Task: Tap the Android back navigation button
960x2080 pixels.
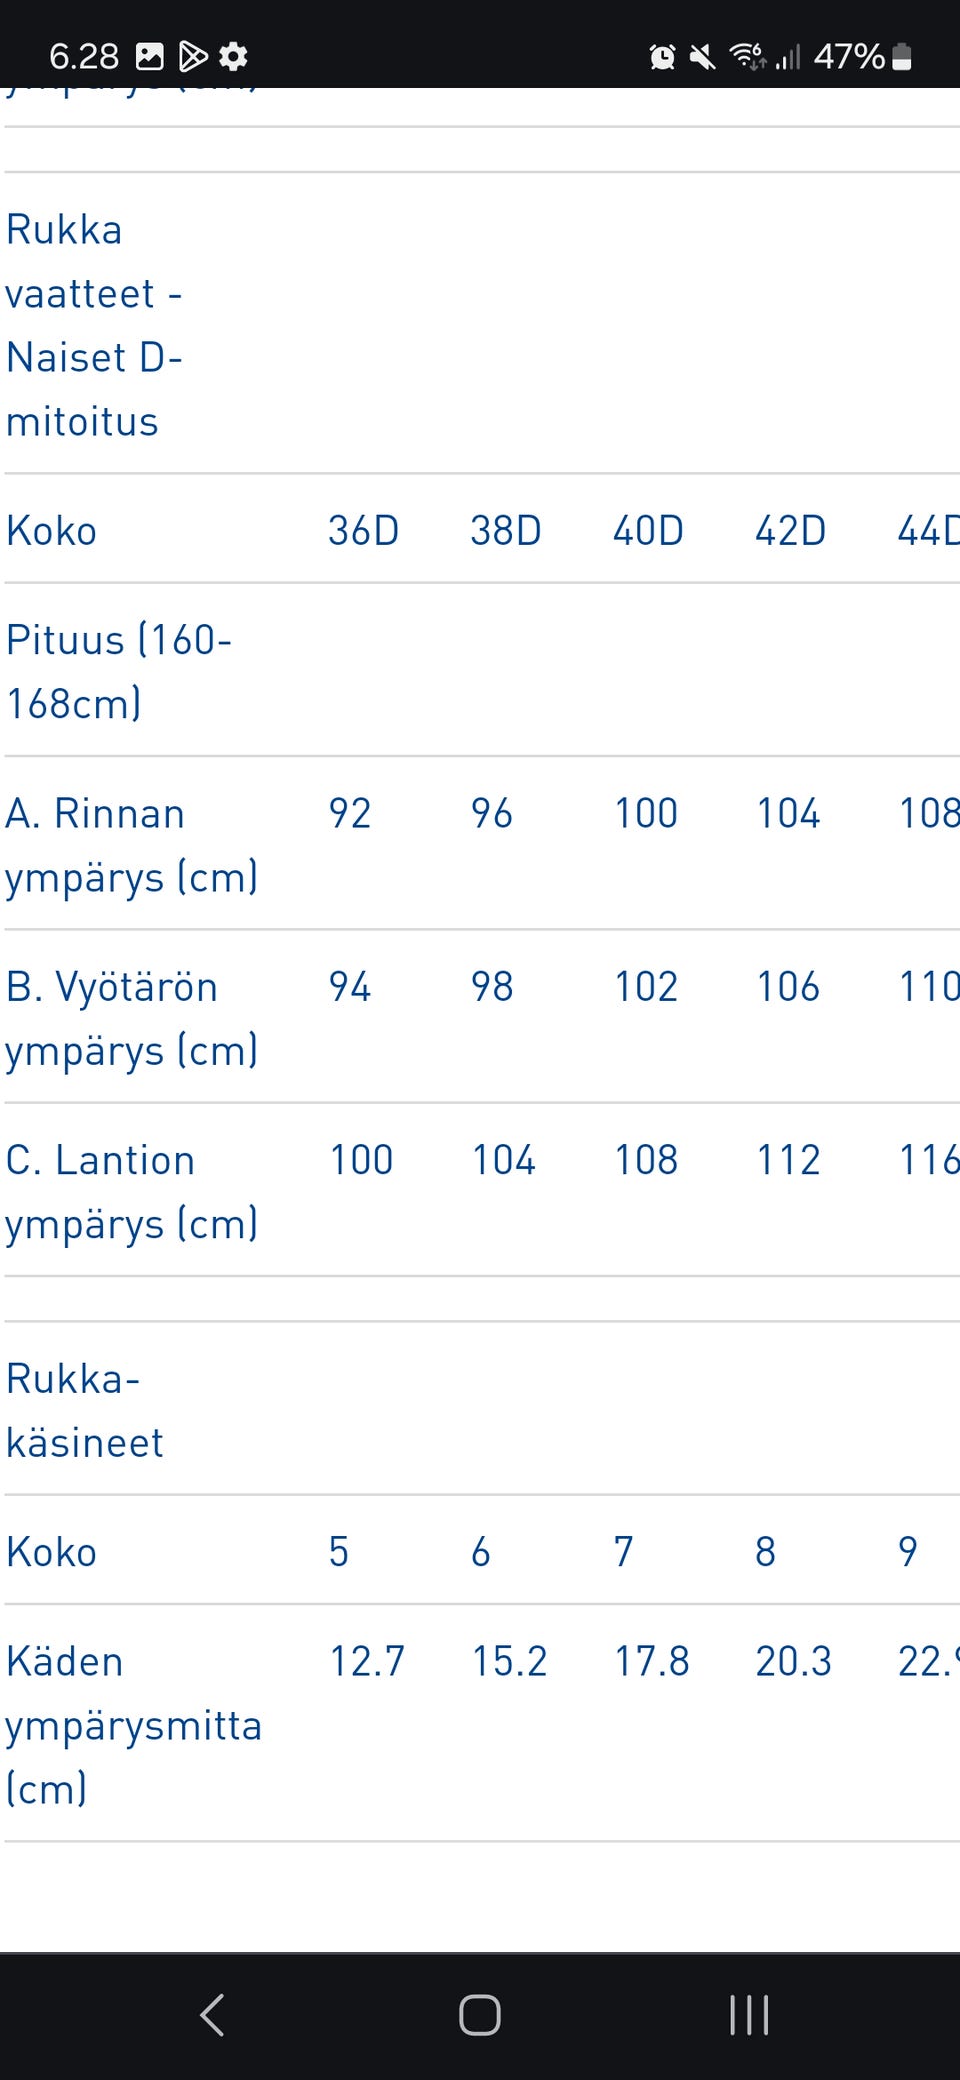Action: tap(212, 2015)
